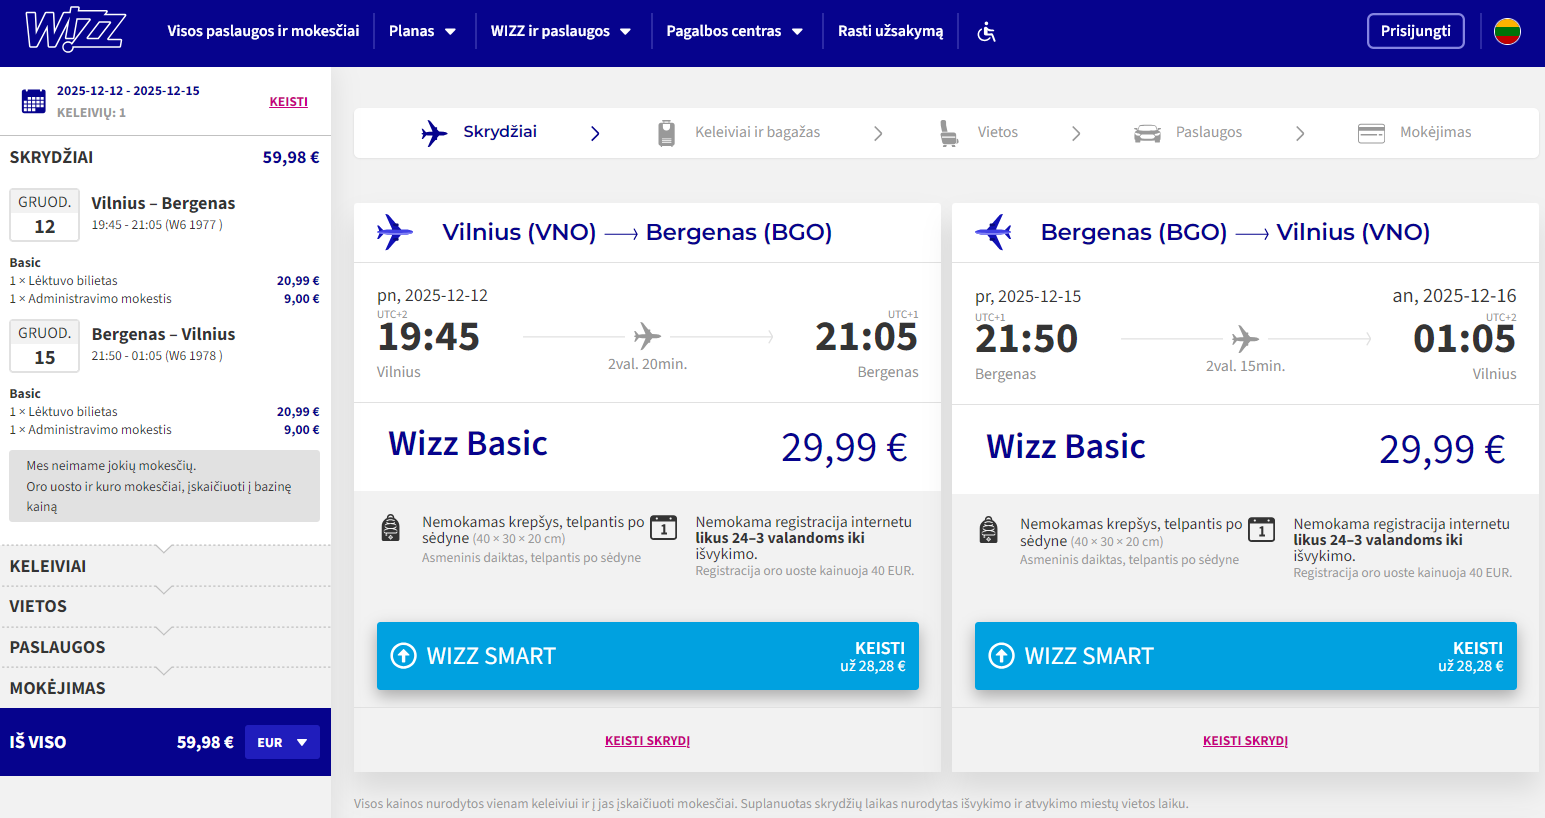
Task: Click the Lithuanian flag language icon
Action: click(x=1507, y=32)
